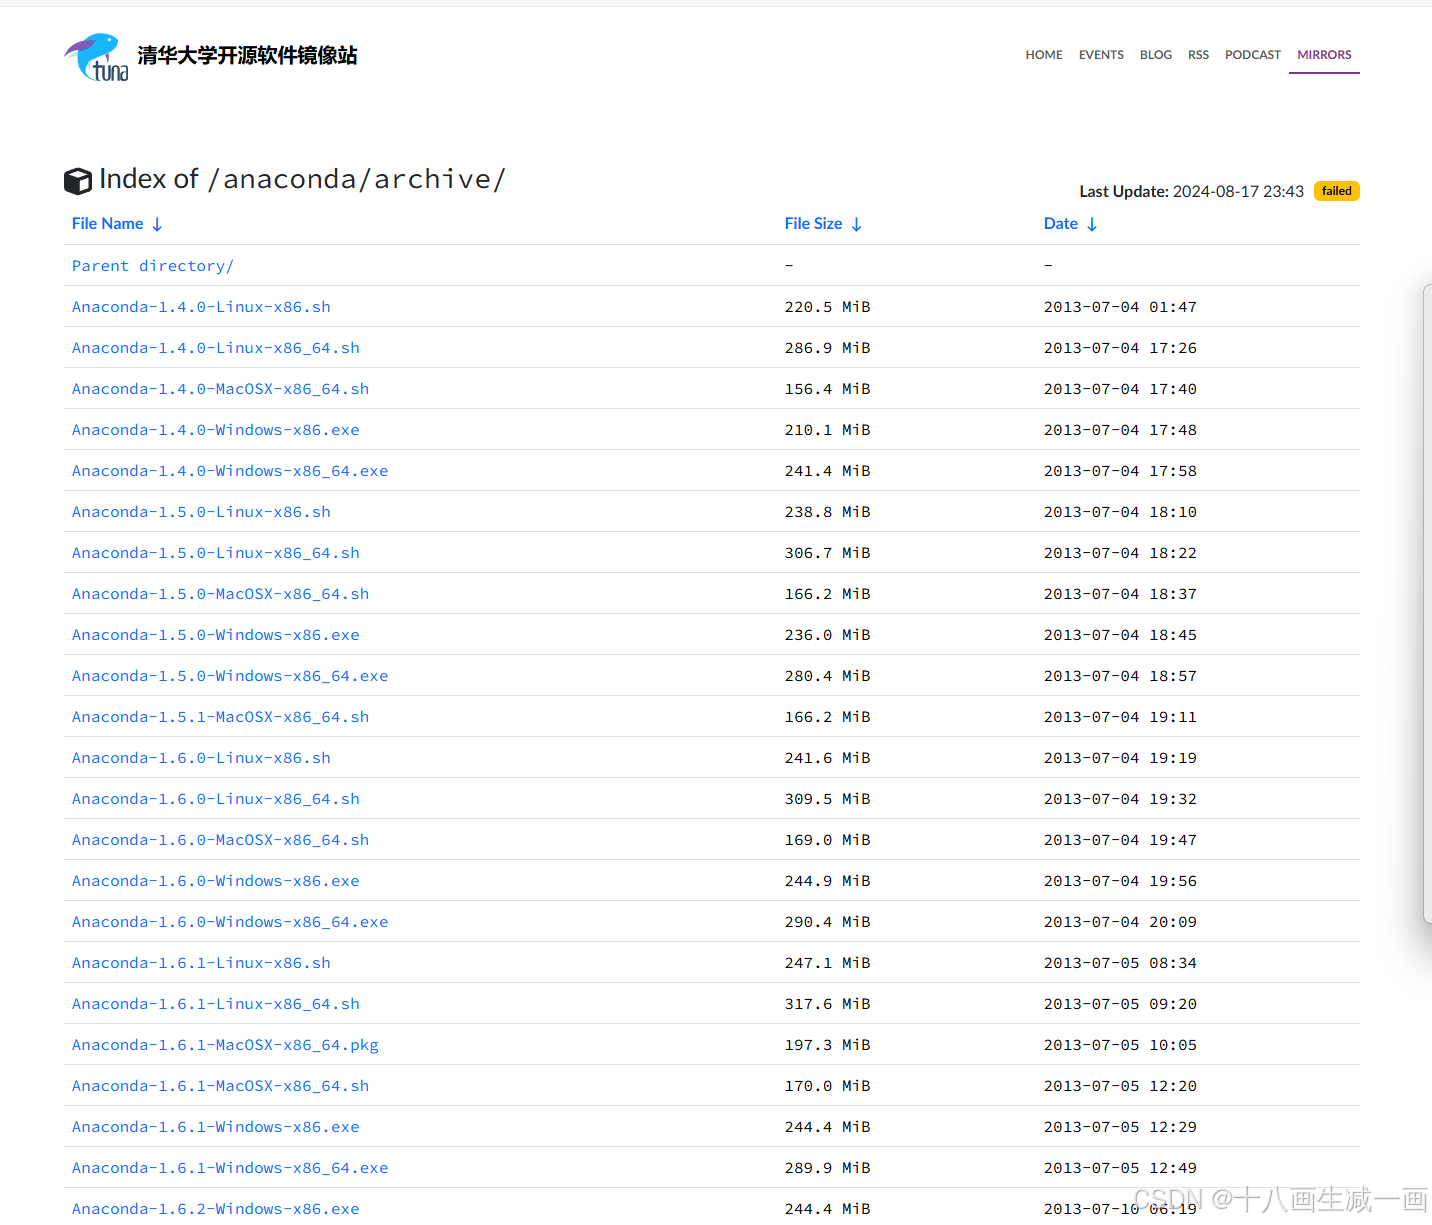Download Anaconda-1.6.1-MacOSX-x86_64.sh
The width and height of the screenshot is (1432, 1225).
point(221,1086)
